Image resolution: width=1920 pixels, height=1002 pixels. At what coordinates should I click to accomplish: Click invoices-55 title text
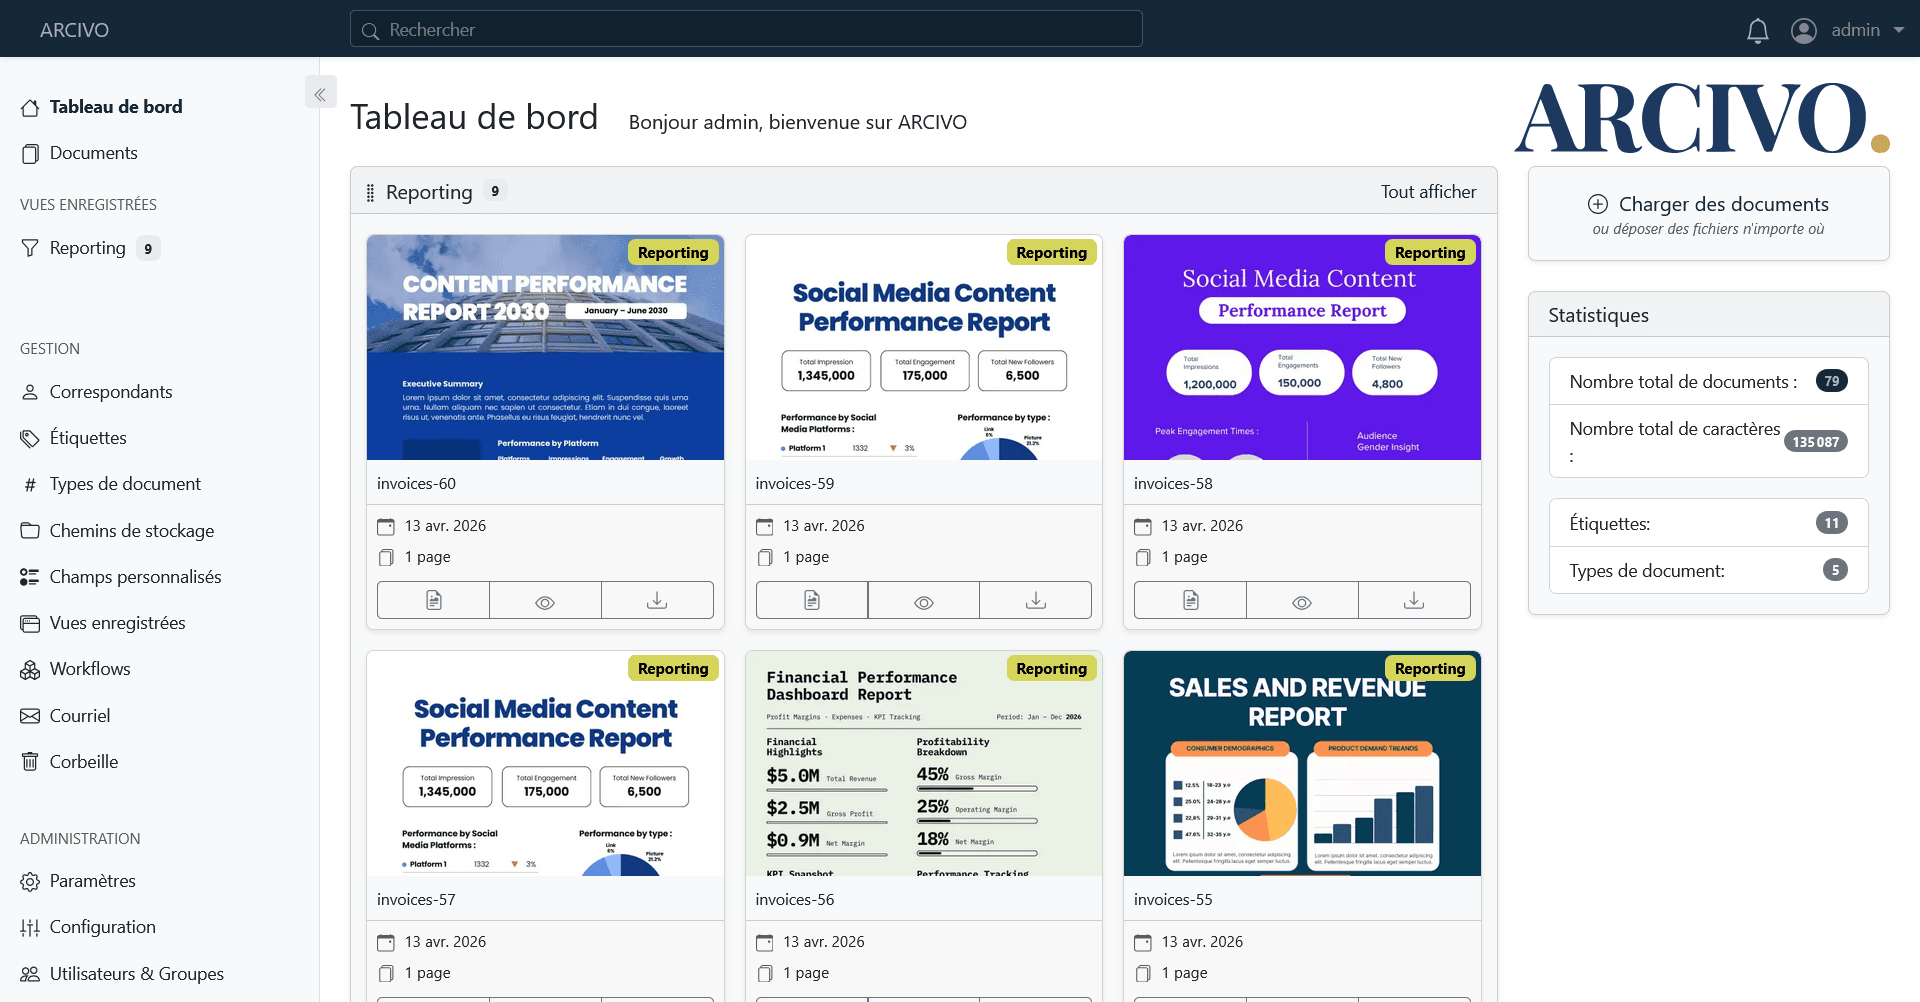(x=1173, y=900)
